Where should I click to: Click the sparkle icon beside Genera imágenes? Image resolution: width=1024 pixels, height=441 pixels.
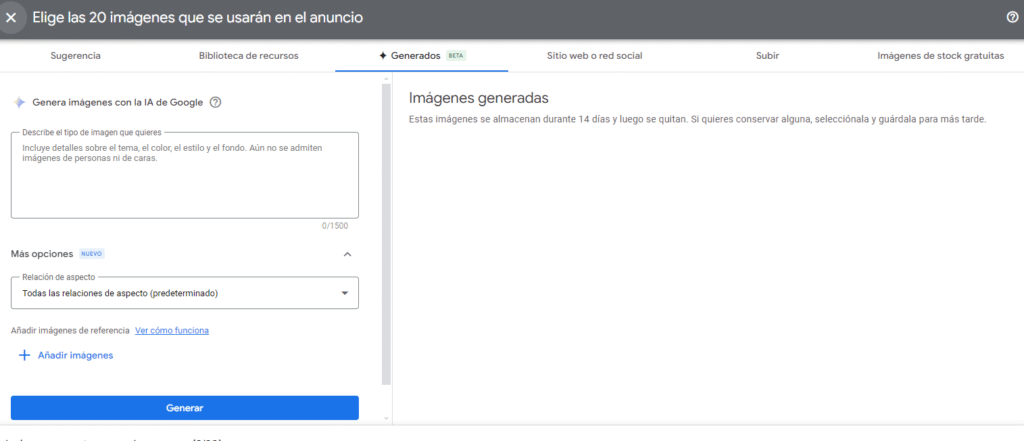coord(18,102)
